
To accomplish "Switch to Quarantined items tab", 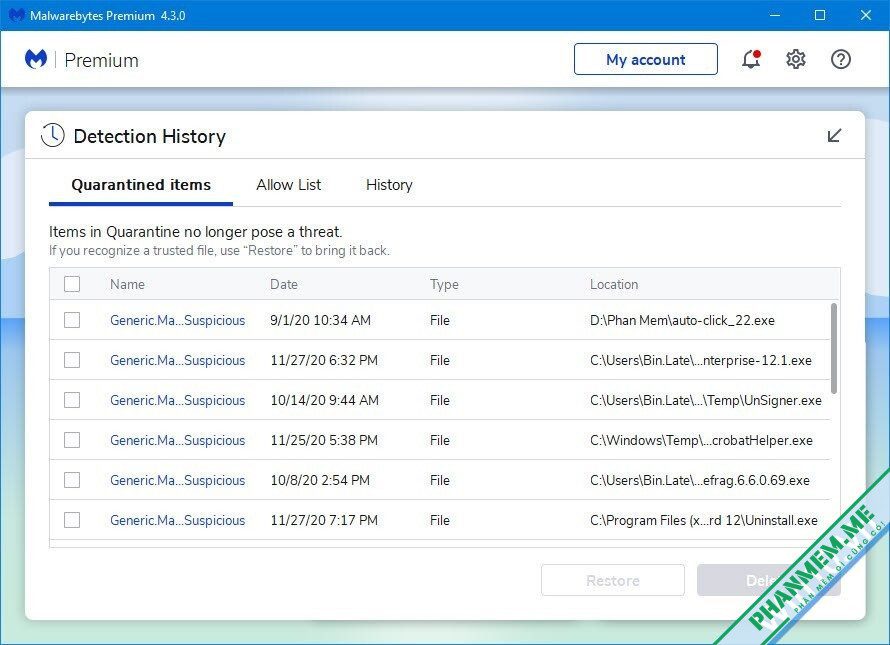I will click(x=141, y=185).
